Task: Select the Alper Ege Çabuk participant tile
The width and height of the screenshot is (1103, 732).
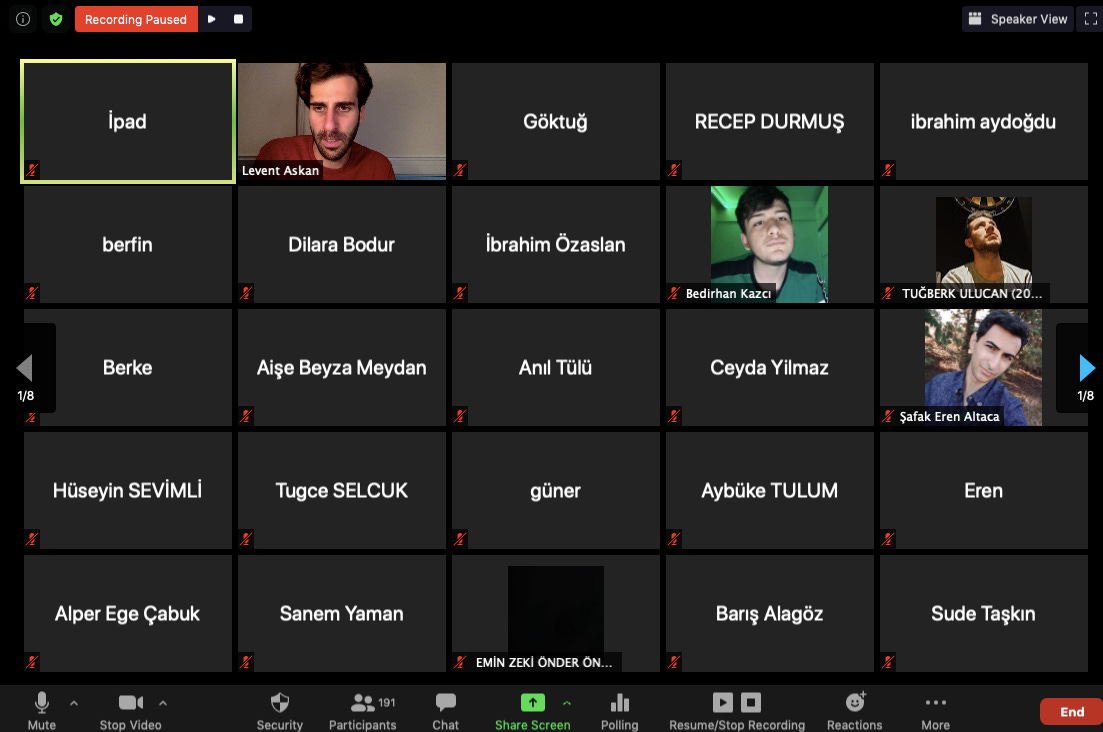Action: 128,614
